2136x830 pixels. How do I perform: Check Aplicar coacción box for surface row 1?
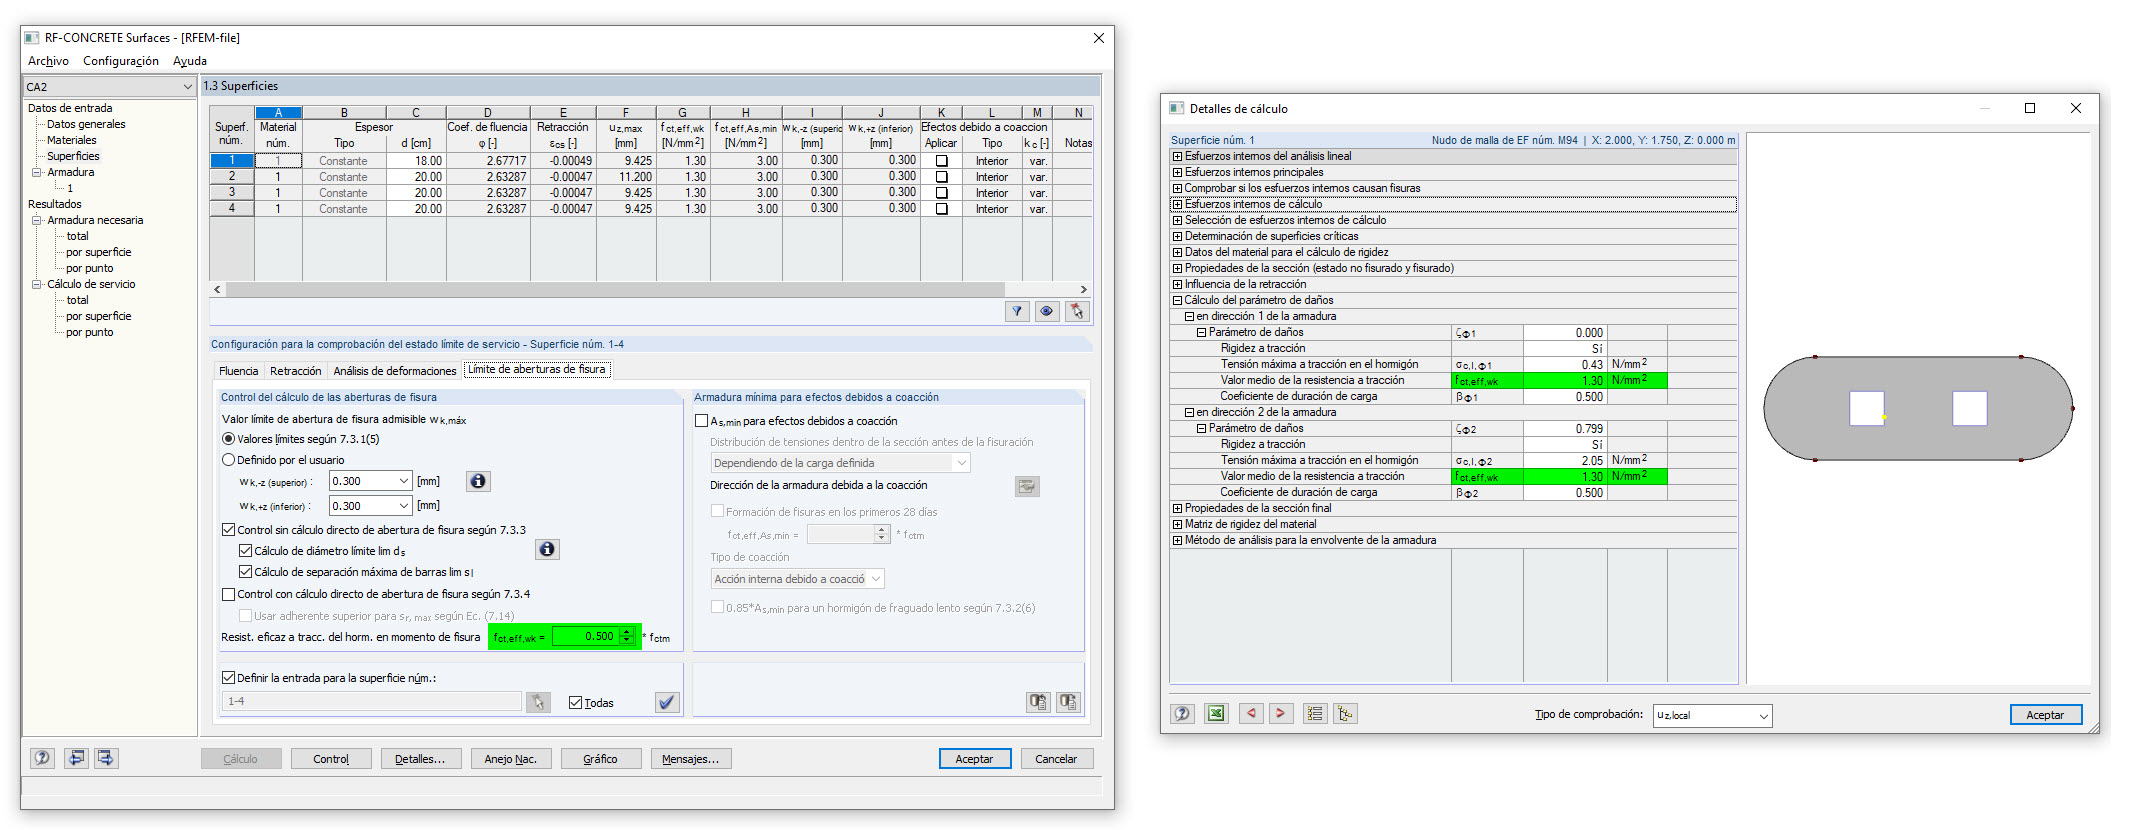tap(941, 161)
